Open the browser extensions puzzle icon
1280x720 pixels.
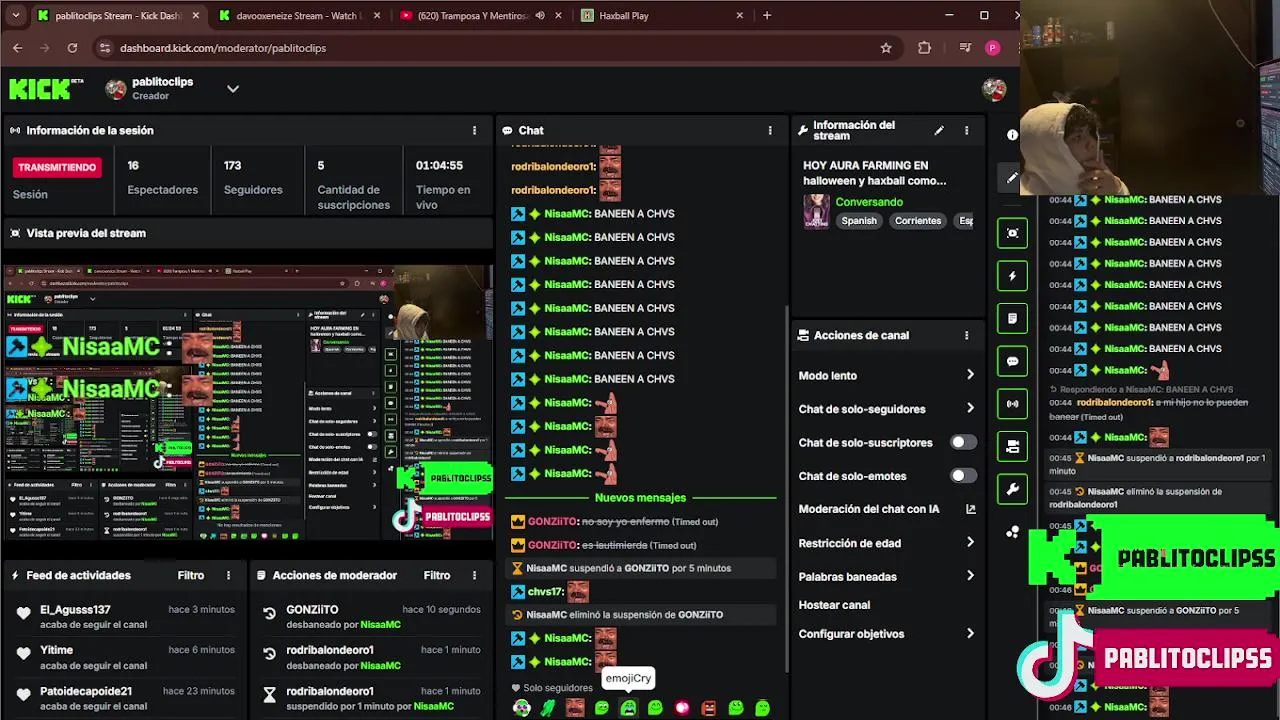coord(924,48)
